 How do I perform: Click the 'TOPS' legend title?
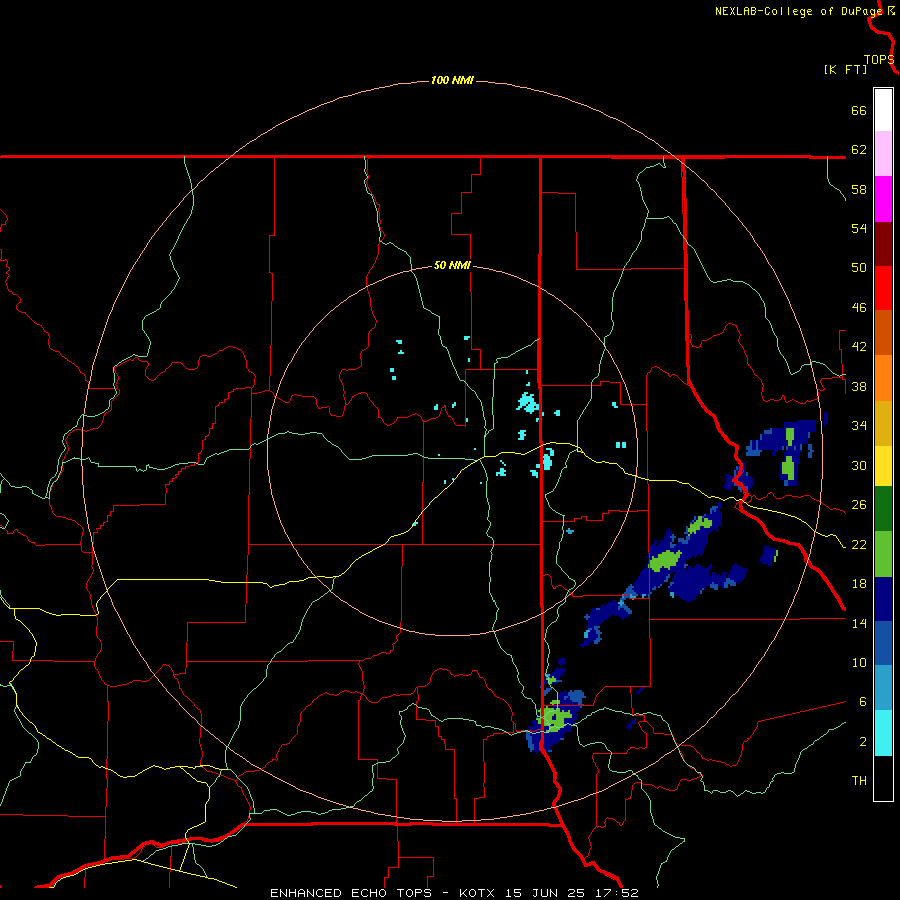coord(879,60)
